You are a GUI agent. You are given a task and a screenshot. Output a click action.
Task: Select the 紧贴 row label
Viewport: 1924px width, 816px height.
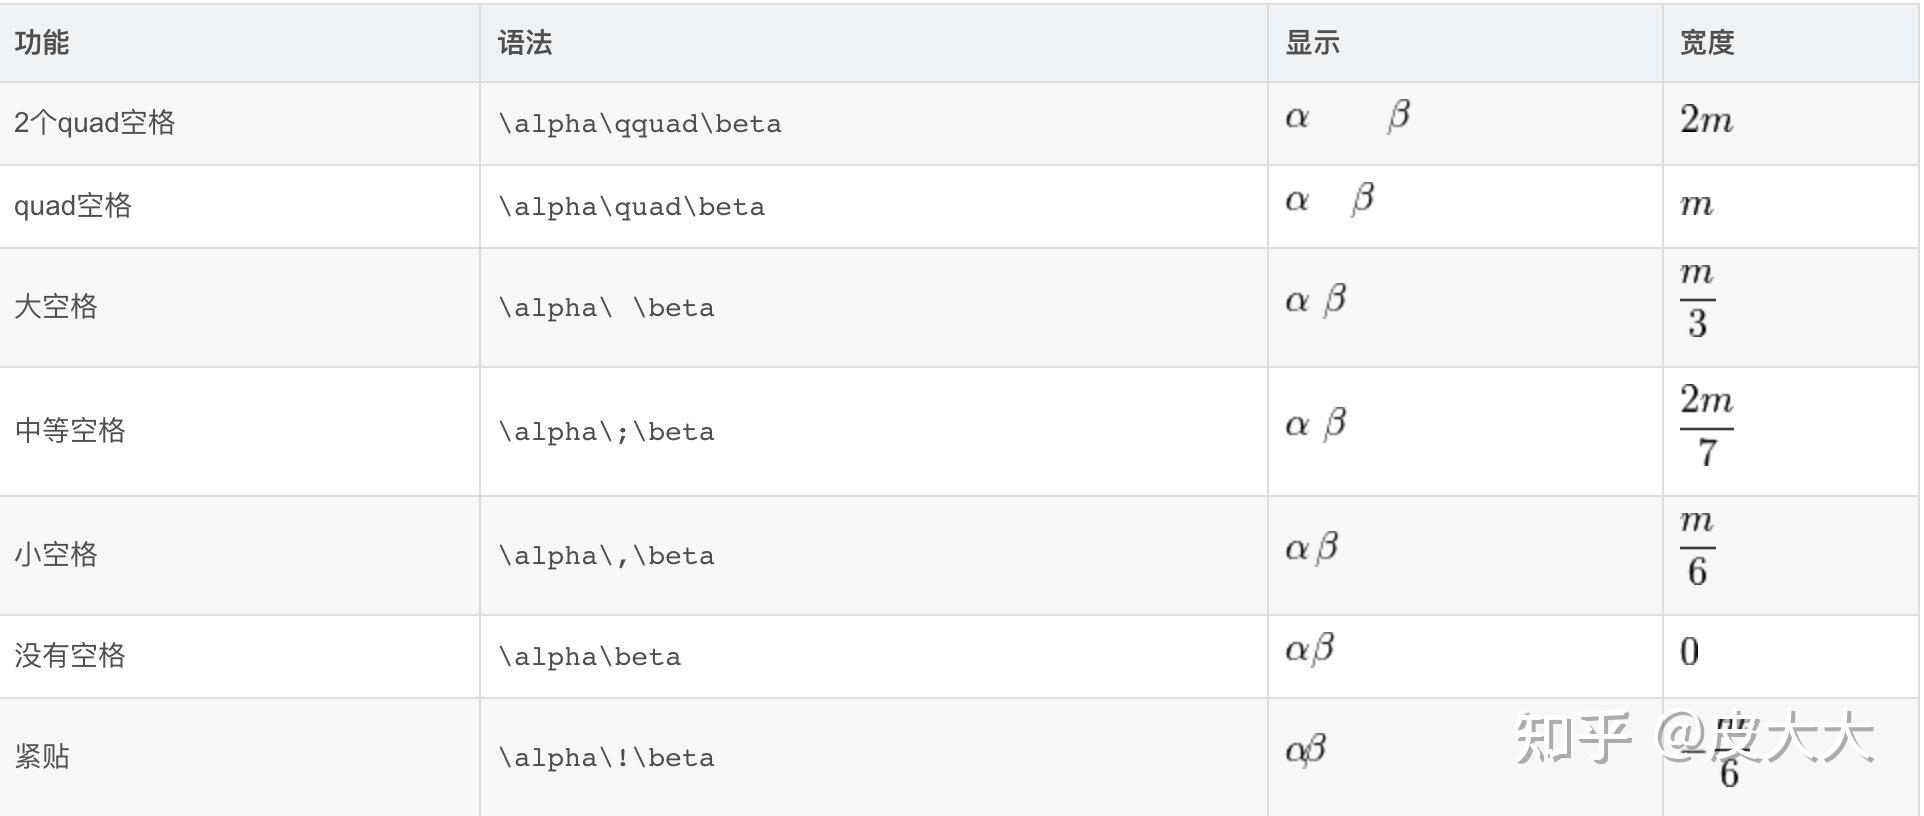[x=42, y=757]
